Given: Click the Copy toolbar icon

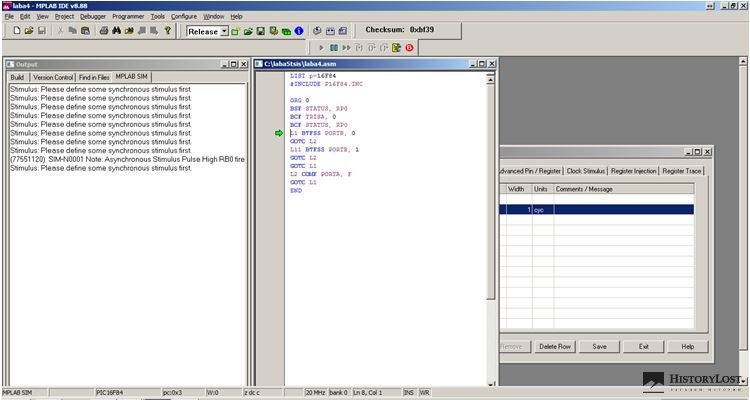Looking at the screenshot, I should tap(73, 31).
